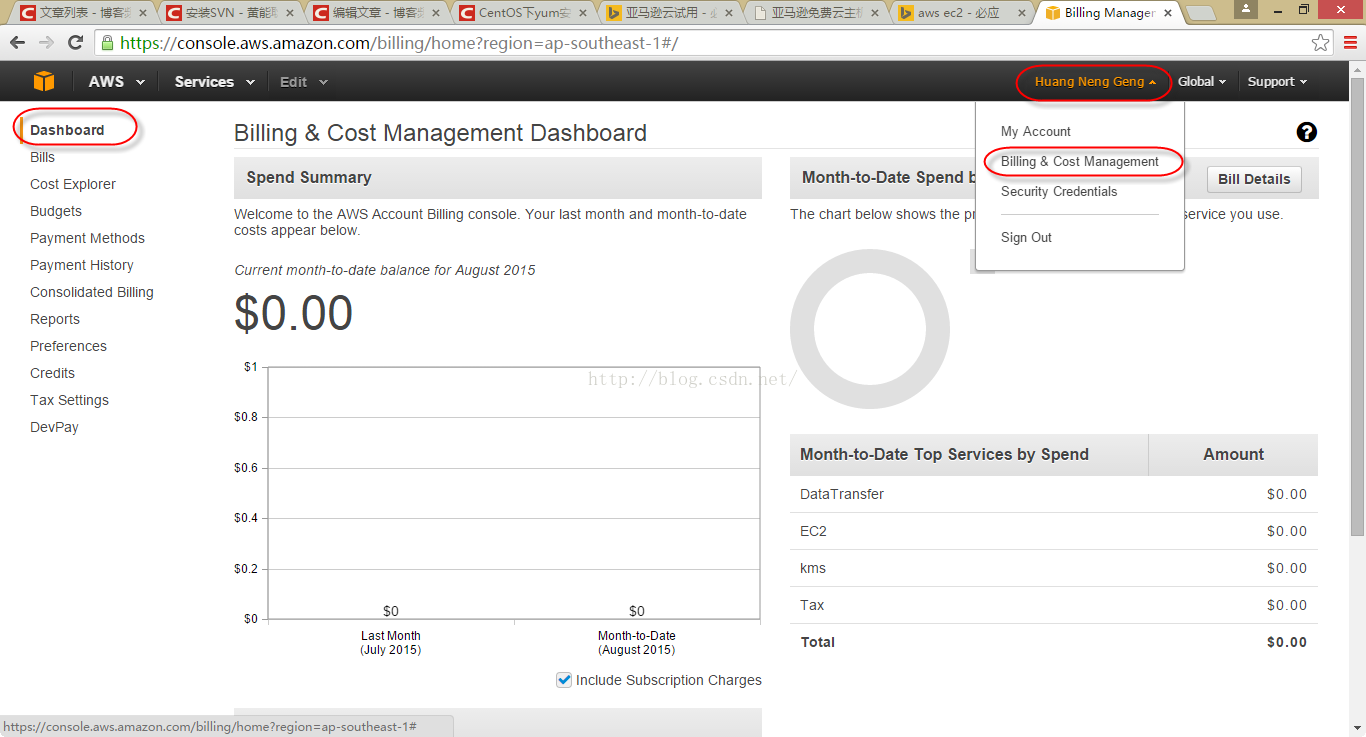Screen dimensions: 1366x737
Task: Open Chrome menu hamburger icon
Action: (1348, 43)
